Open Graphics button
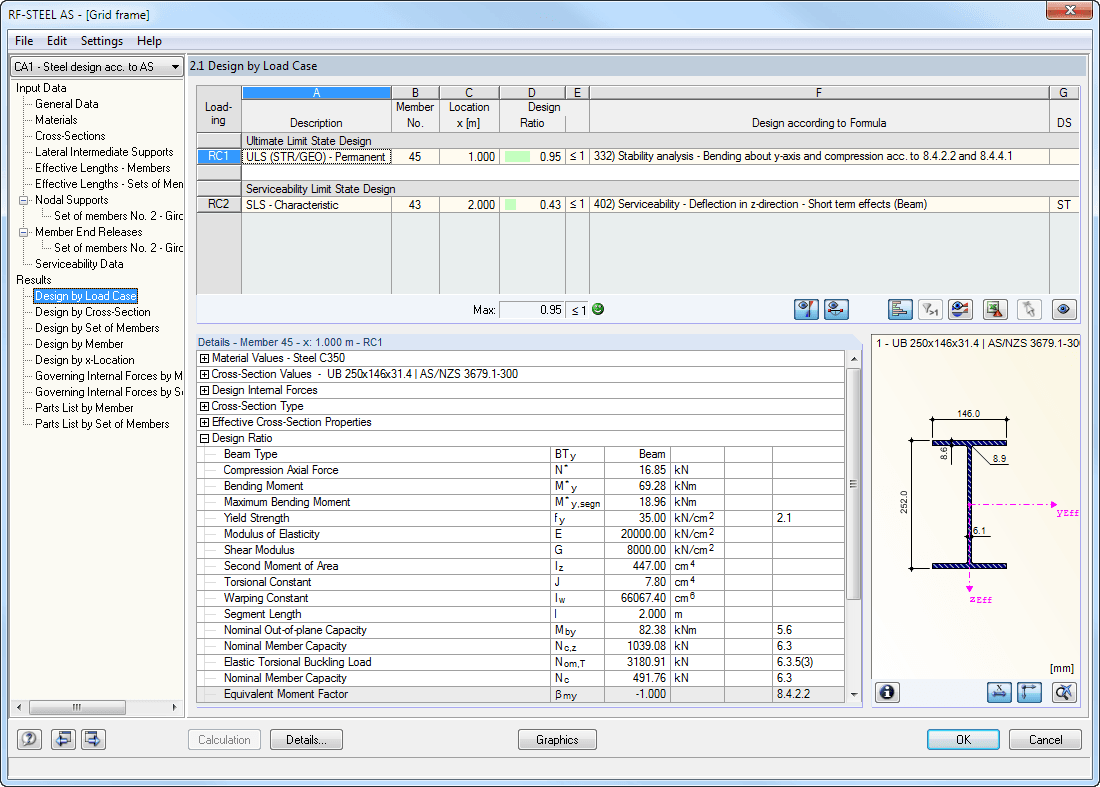 point(557,739)
